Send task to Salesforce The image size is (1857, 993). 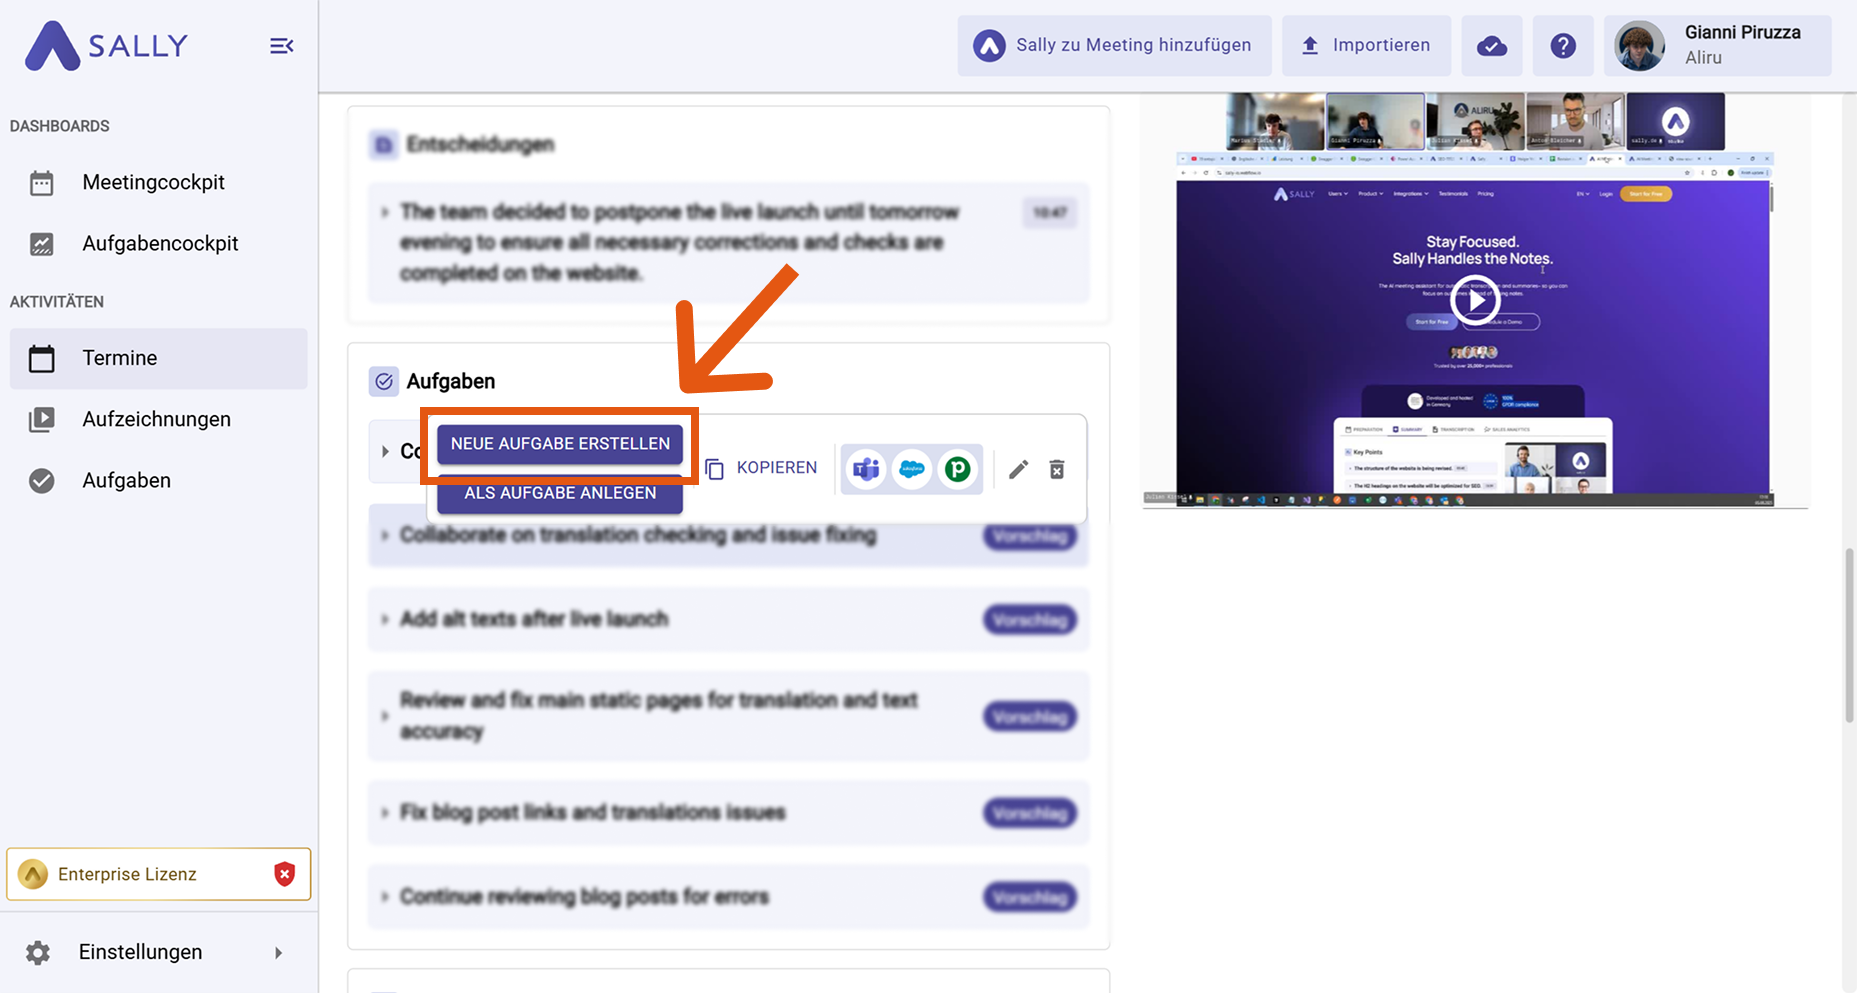point(912,469)
